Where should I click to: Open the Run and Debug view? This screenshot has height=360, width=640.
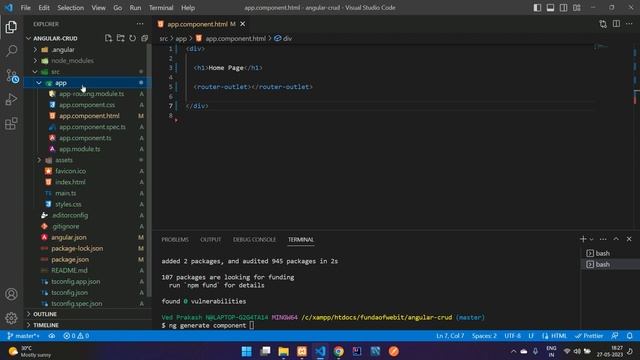tap(11, 99)
